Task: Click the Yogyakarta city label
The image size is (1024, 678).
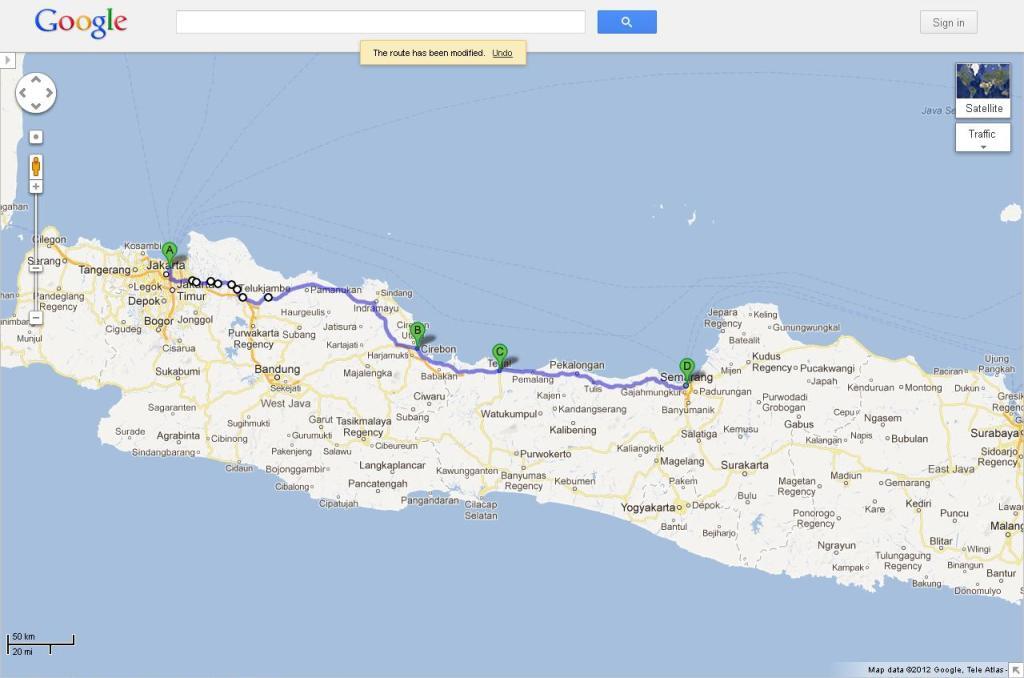Action: pos(648,508)
